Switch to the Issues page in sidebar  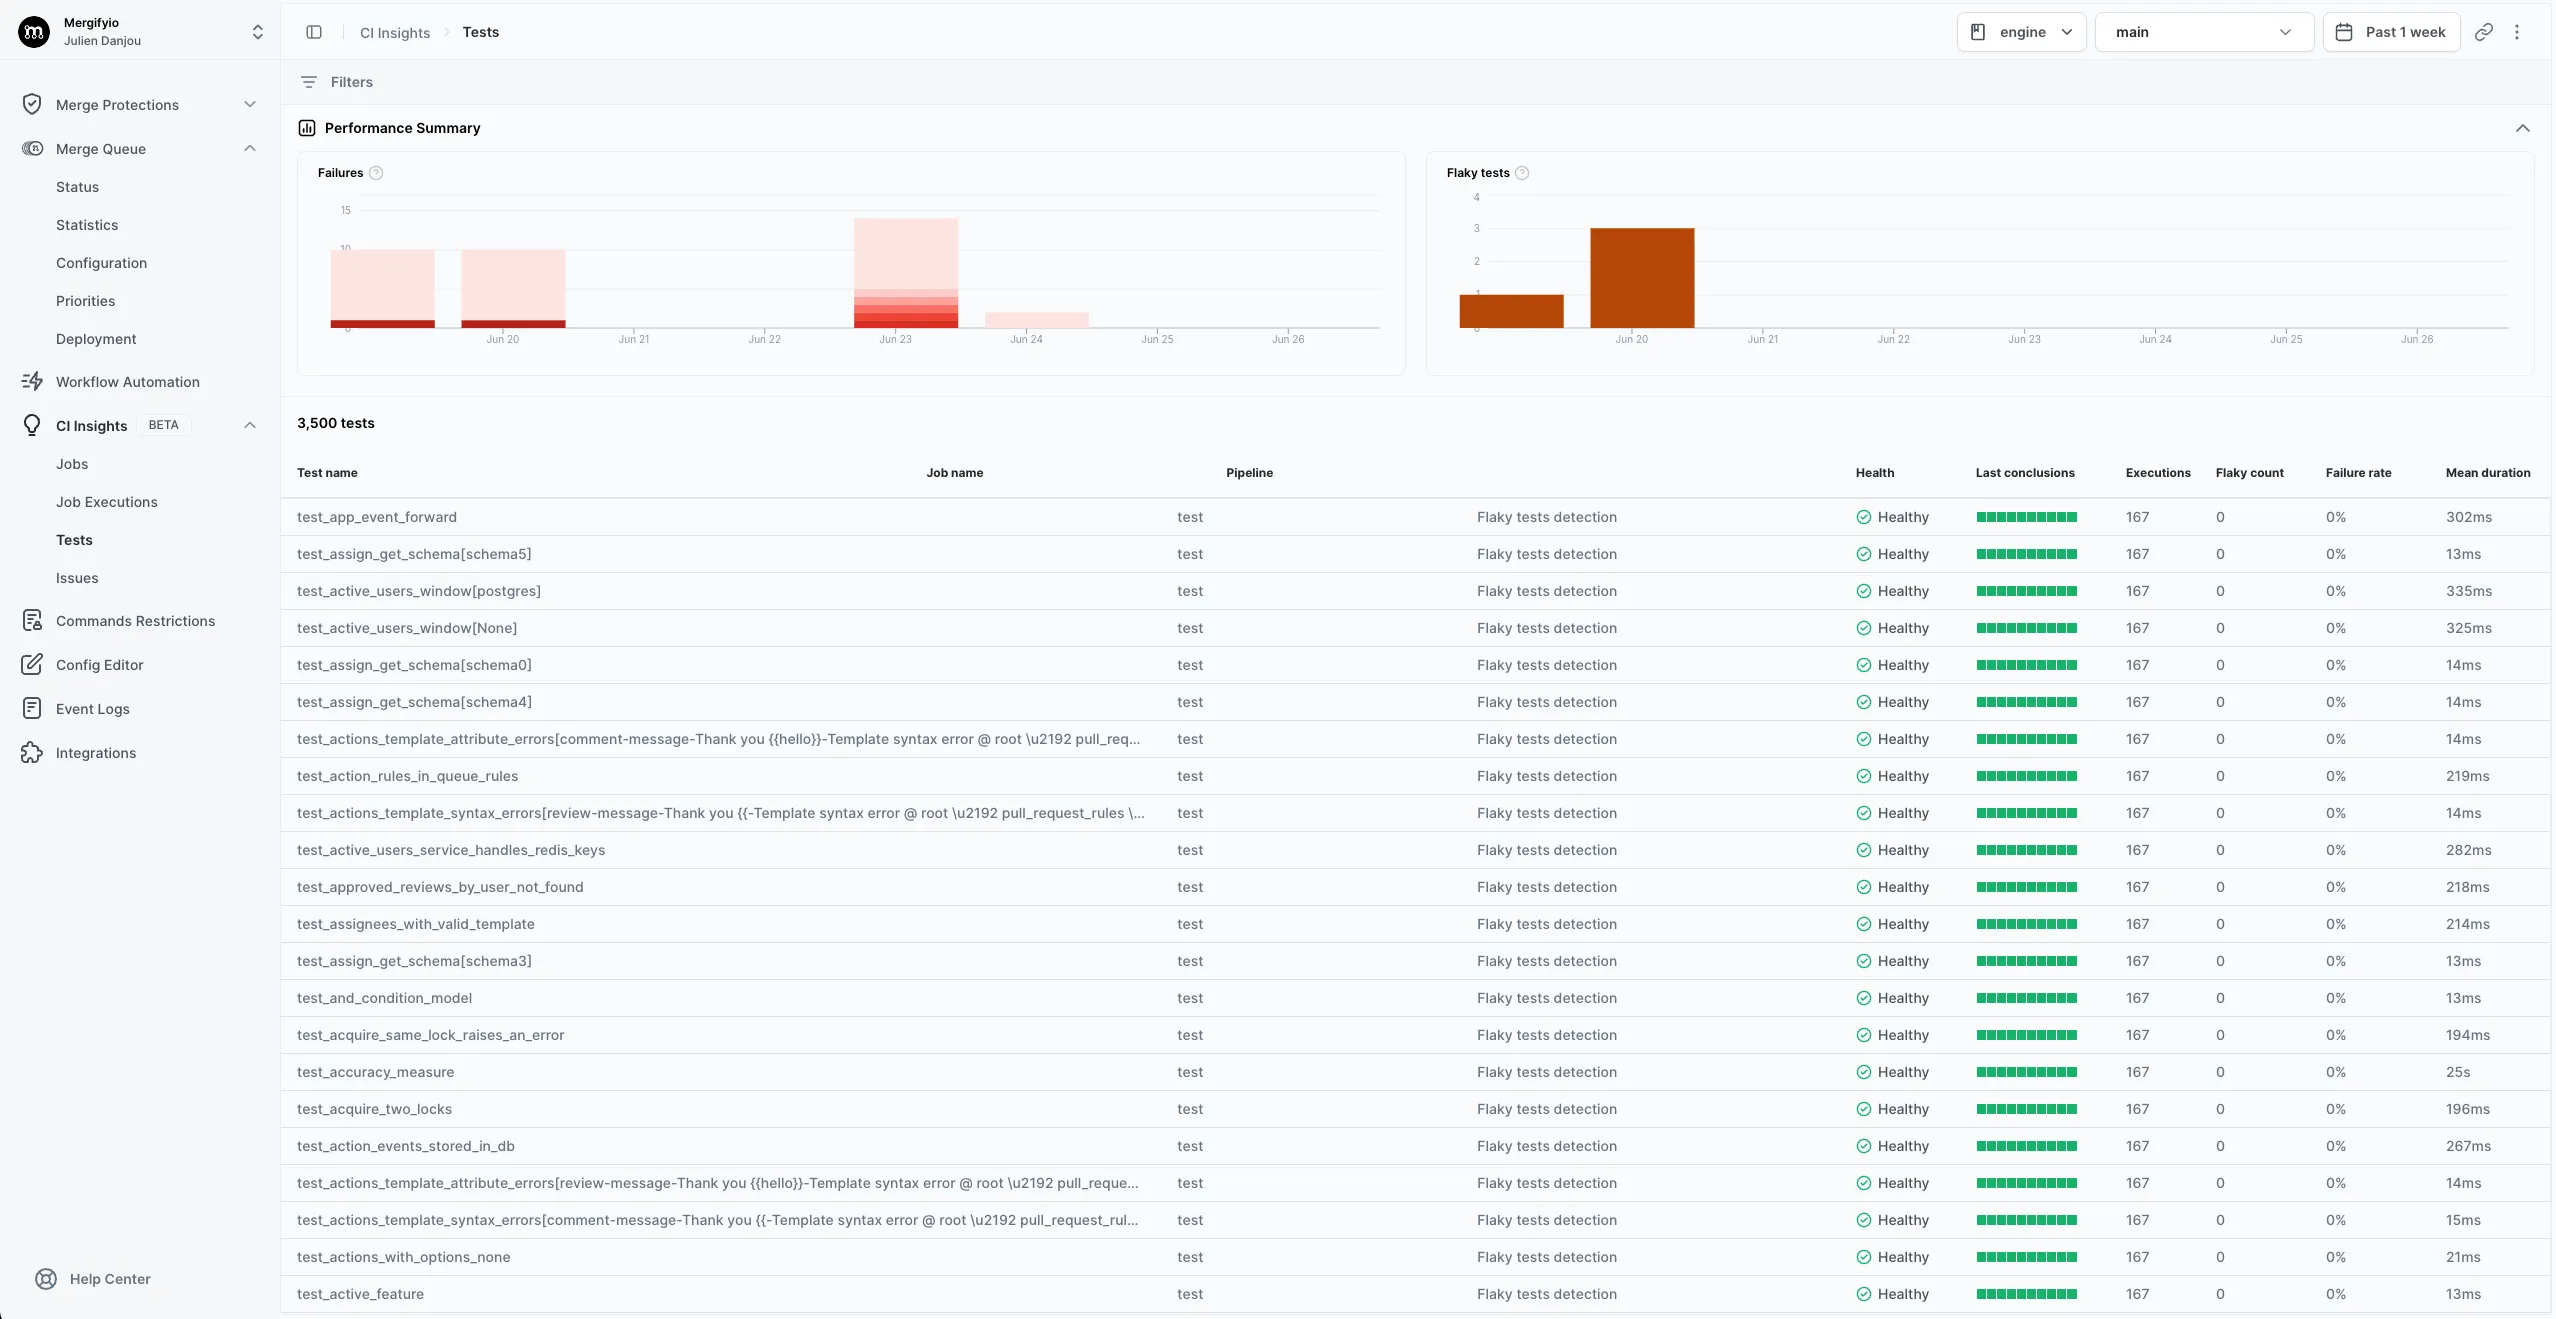coord(77,578)
